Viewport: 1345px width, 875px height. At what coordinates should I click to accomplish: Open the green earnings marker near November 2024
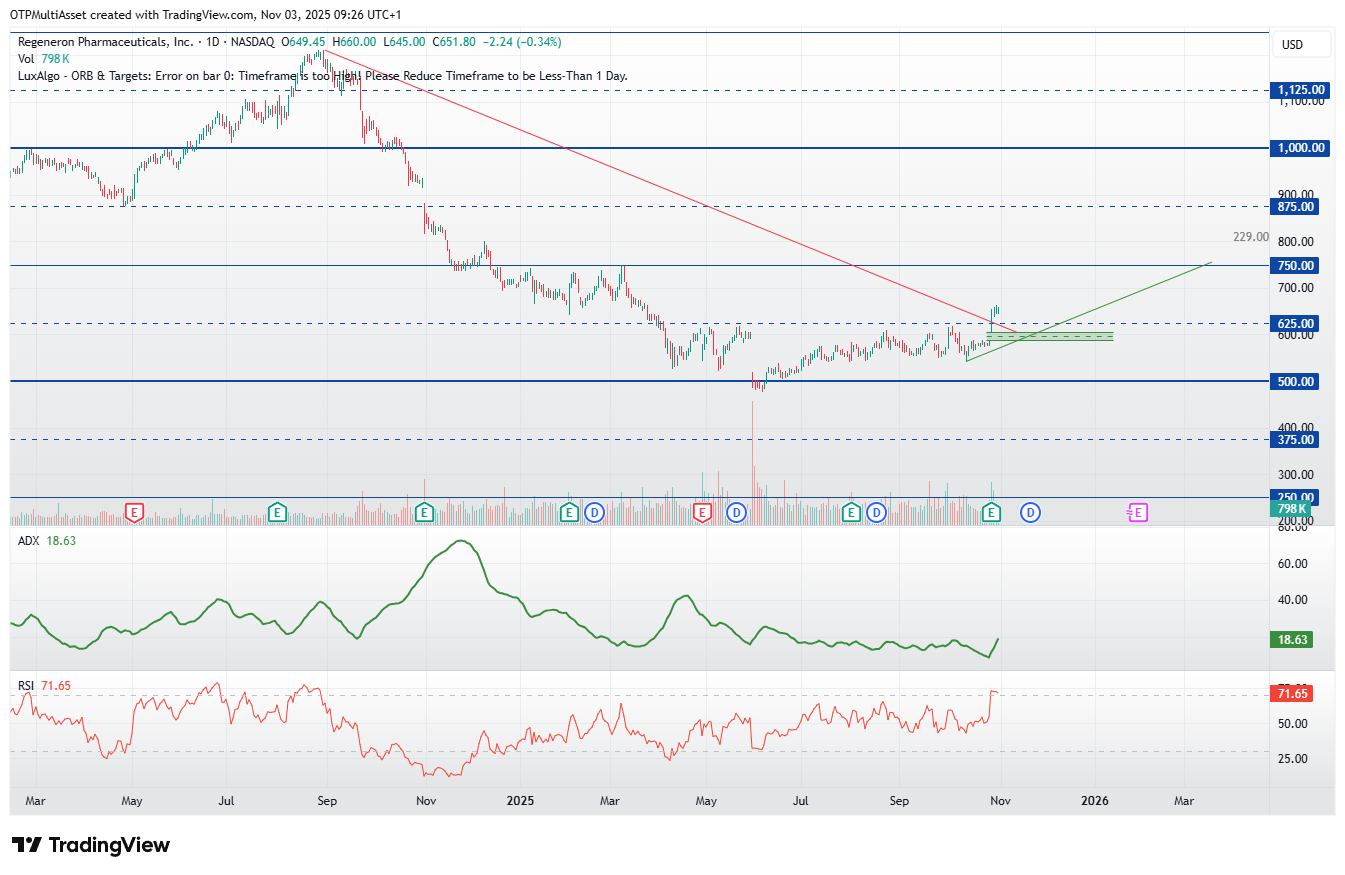pyautogui.click(x=424, y=513)
